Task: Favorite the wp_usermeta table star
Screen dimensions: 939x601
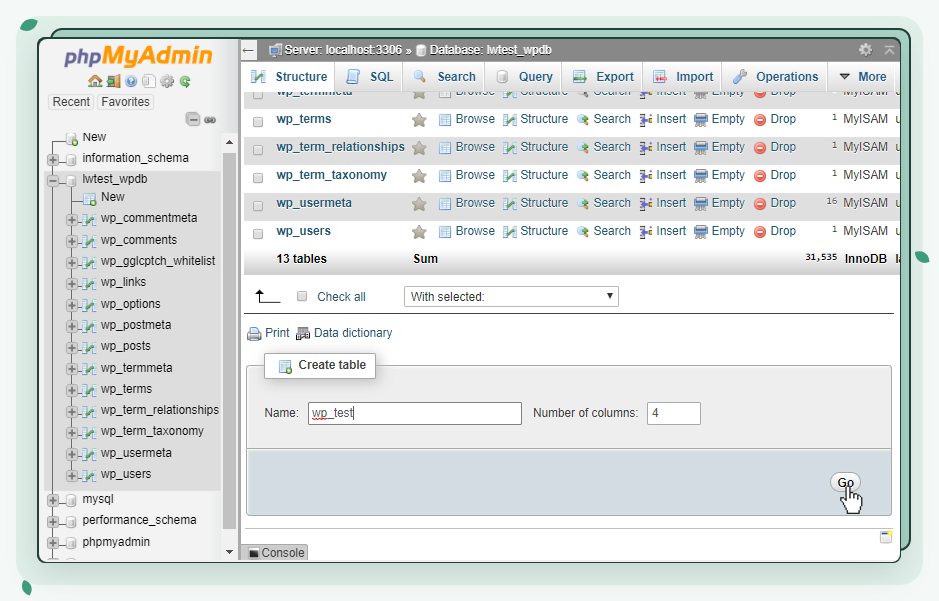Action: [x=419, y=204]
